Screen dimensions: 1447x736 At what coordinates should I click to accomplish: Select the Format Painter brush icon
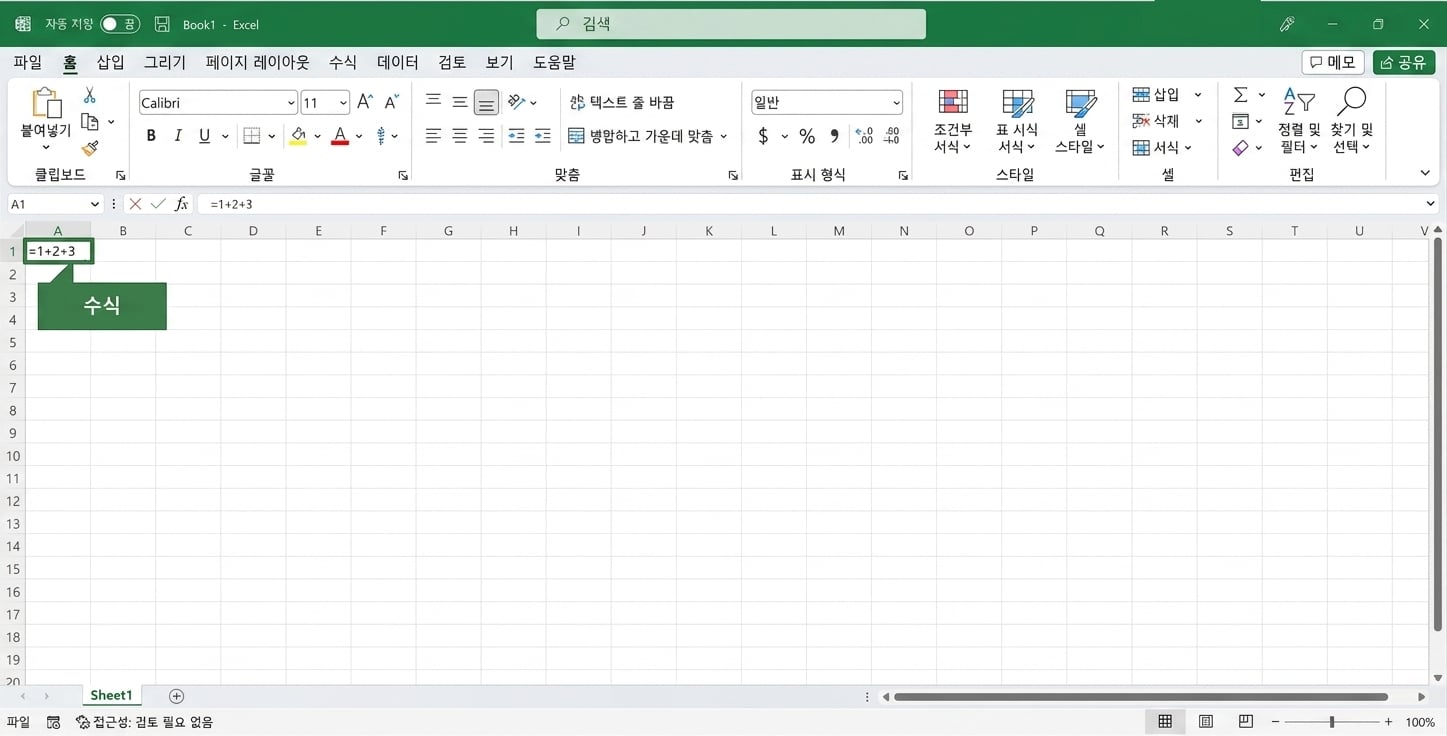coord(90,148)
